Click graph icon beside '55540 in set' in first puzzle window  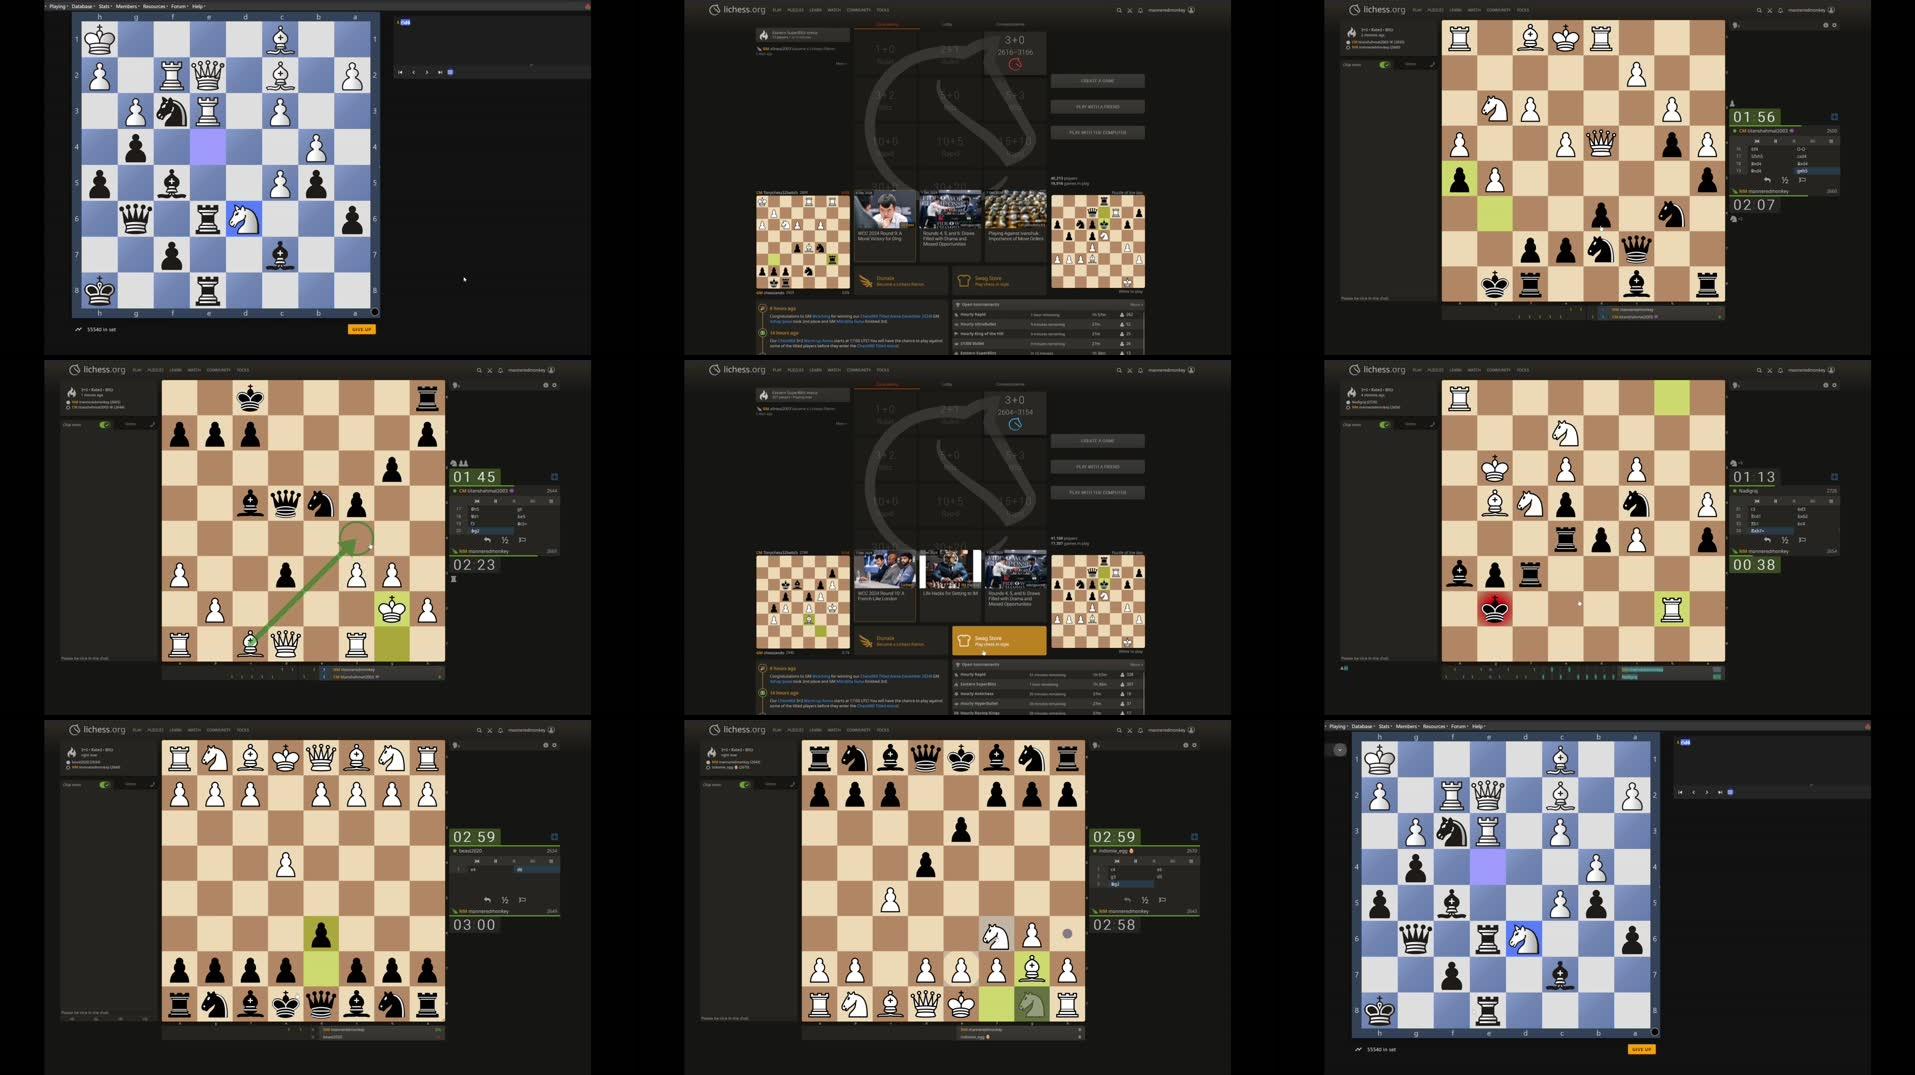coord(78,329)
